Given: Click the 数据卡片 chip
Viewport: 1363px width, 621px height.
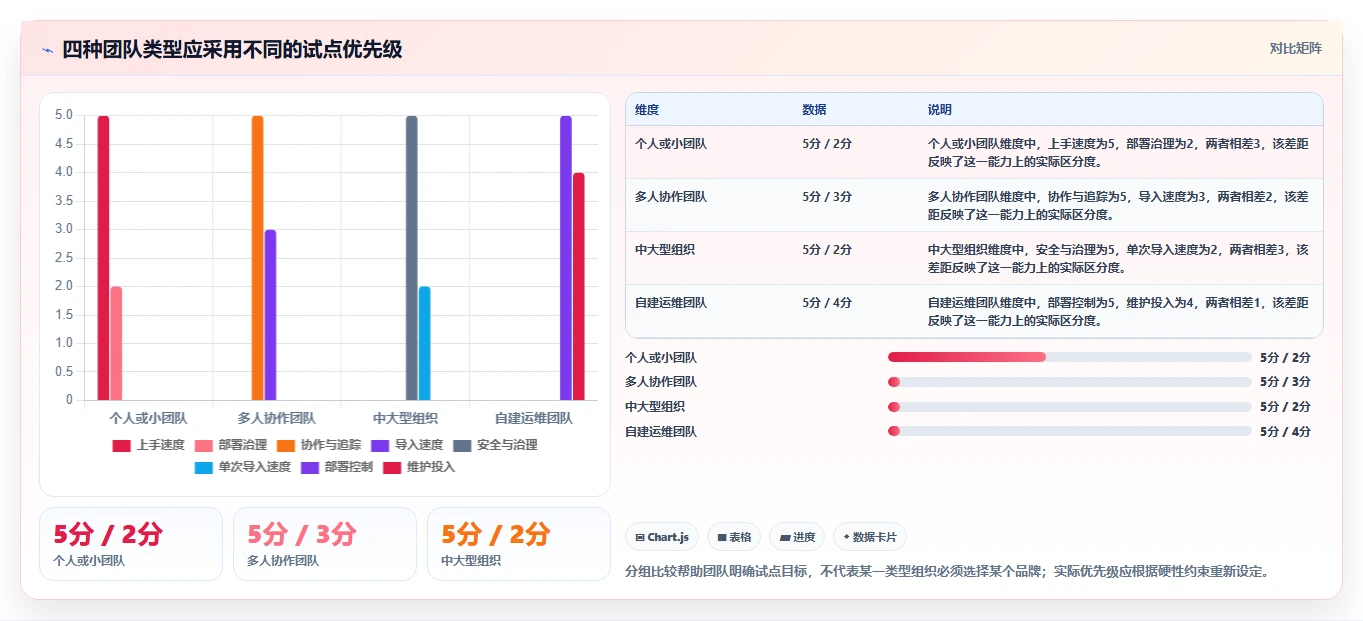Looking at the screenshot, I should click(x=870, y=537).
